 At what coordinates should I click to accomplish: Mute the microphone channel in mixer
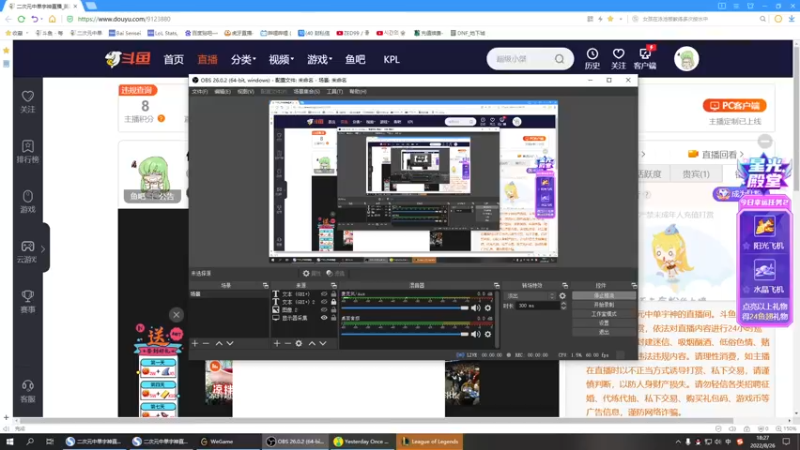[476, 308]
